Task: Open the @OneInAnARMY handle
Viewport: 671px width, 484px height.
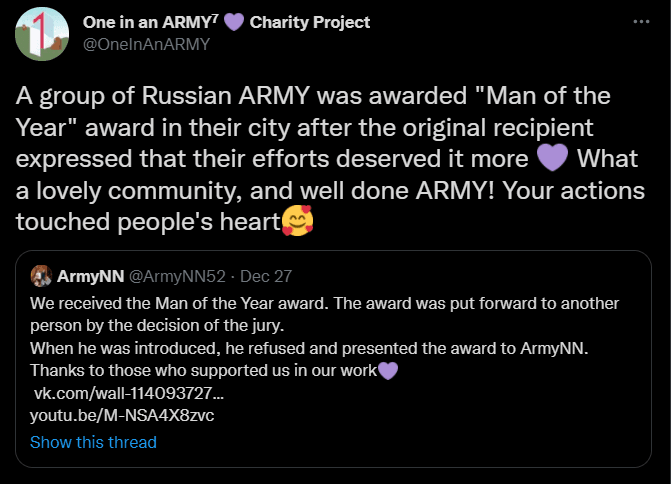Action: [146, 44]
